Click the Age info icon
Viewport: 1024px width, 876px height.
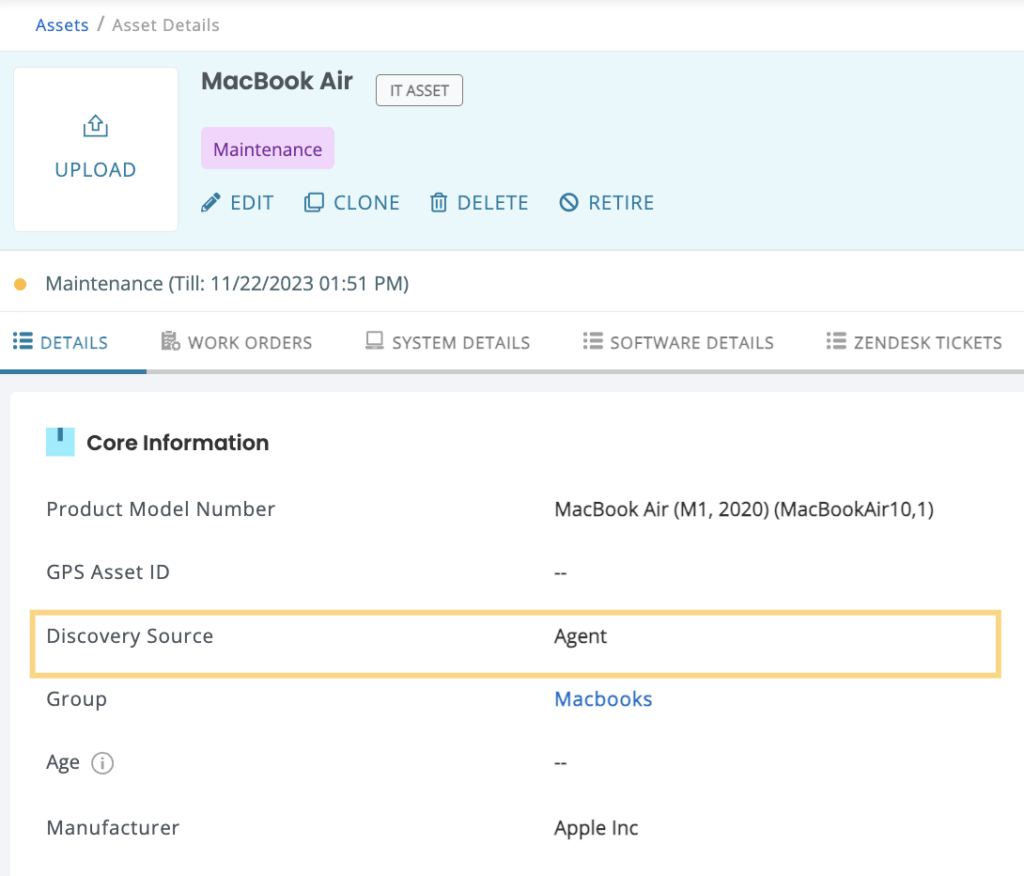(x=103, y=762)
